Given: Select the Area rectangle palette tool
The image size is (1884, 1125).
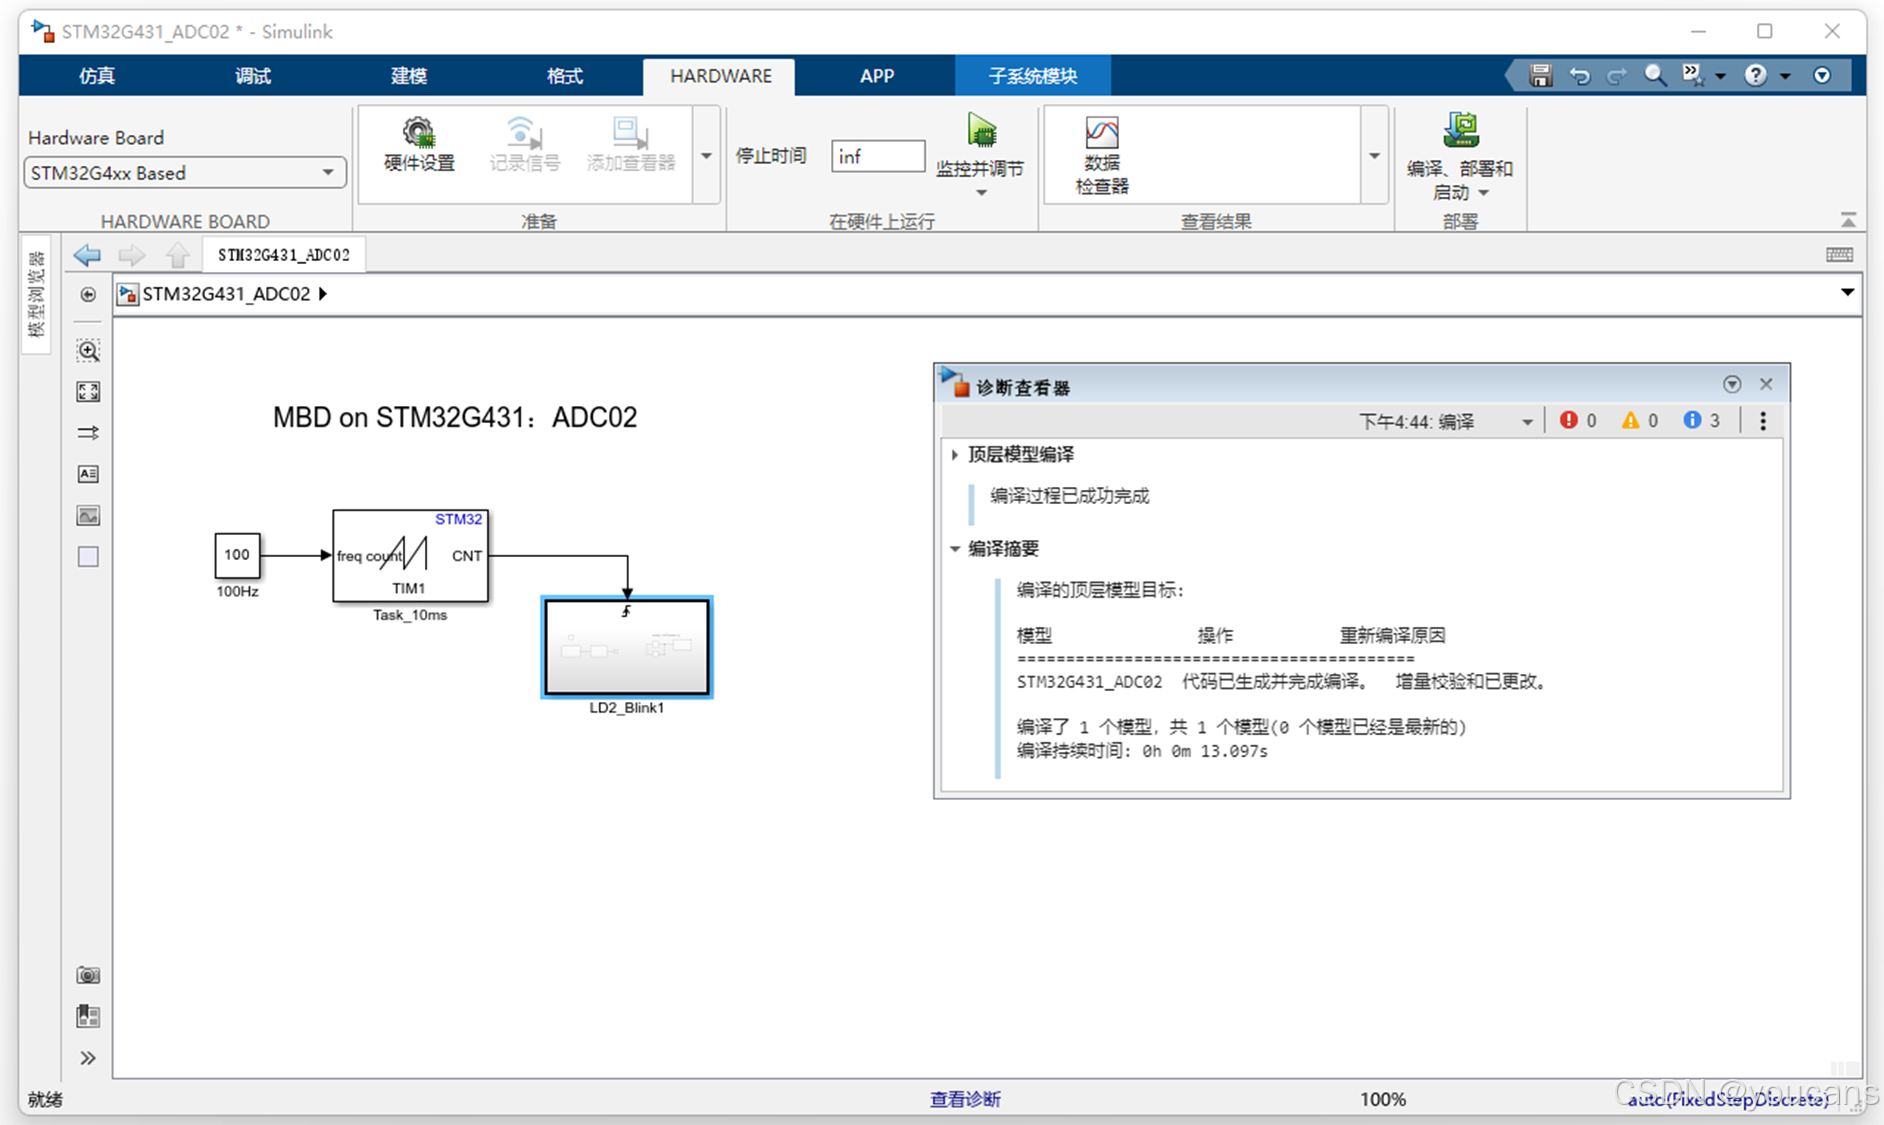Looking at the screenshot, I should 88,557.
